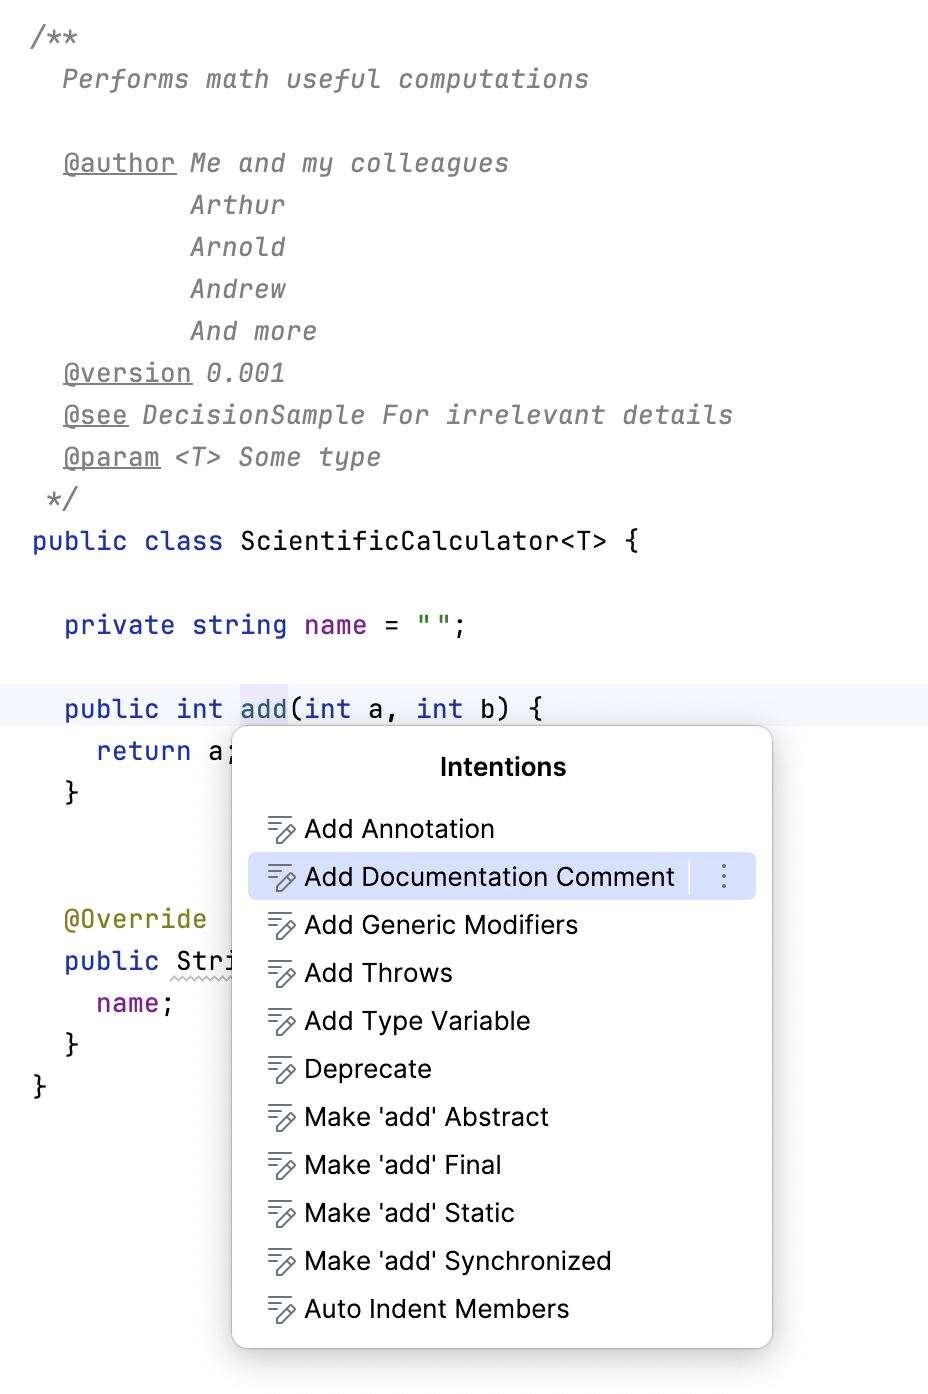
Task: Click the intention icon for Make 'add' Synchronized
Action: coord(281,1260)
